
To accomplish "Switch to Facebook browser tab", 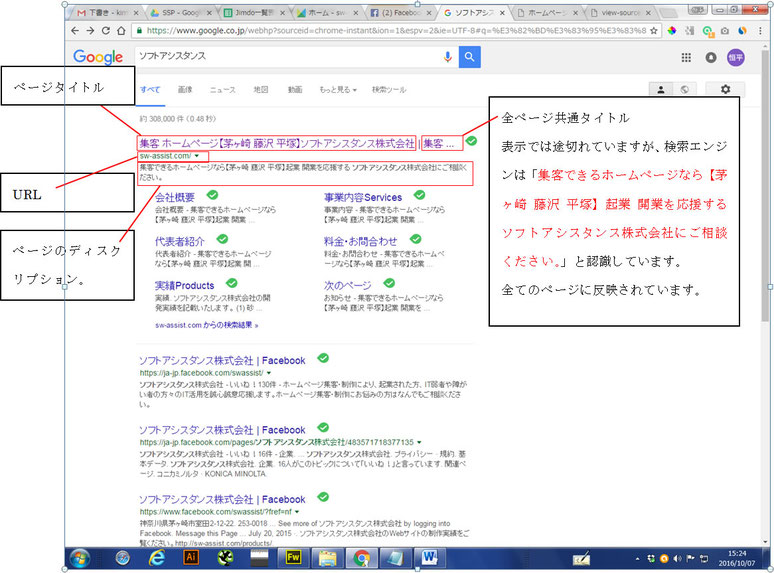I will 401,13.
